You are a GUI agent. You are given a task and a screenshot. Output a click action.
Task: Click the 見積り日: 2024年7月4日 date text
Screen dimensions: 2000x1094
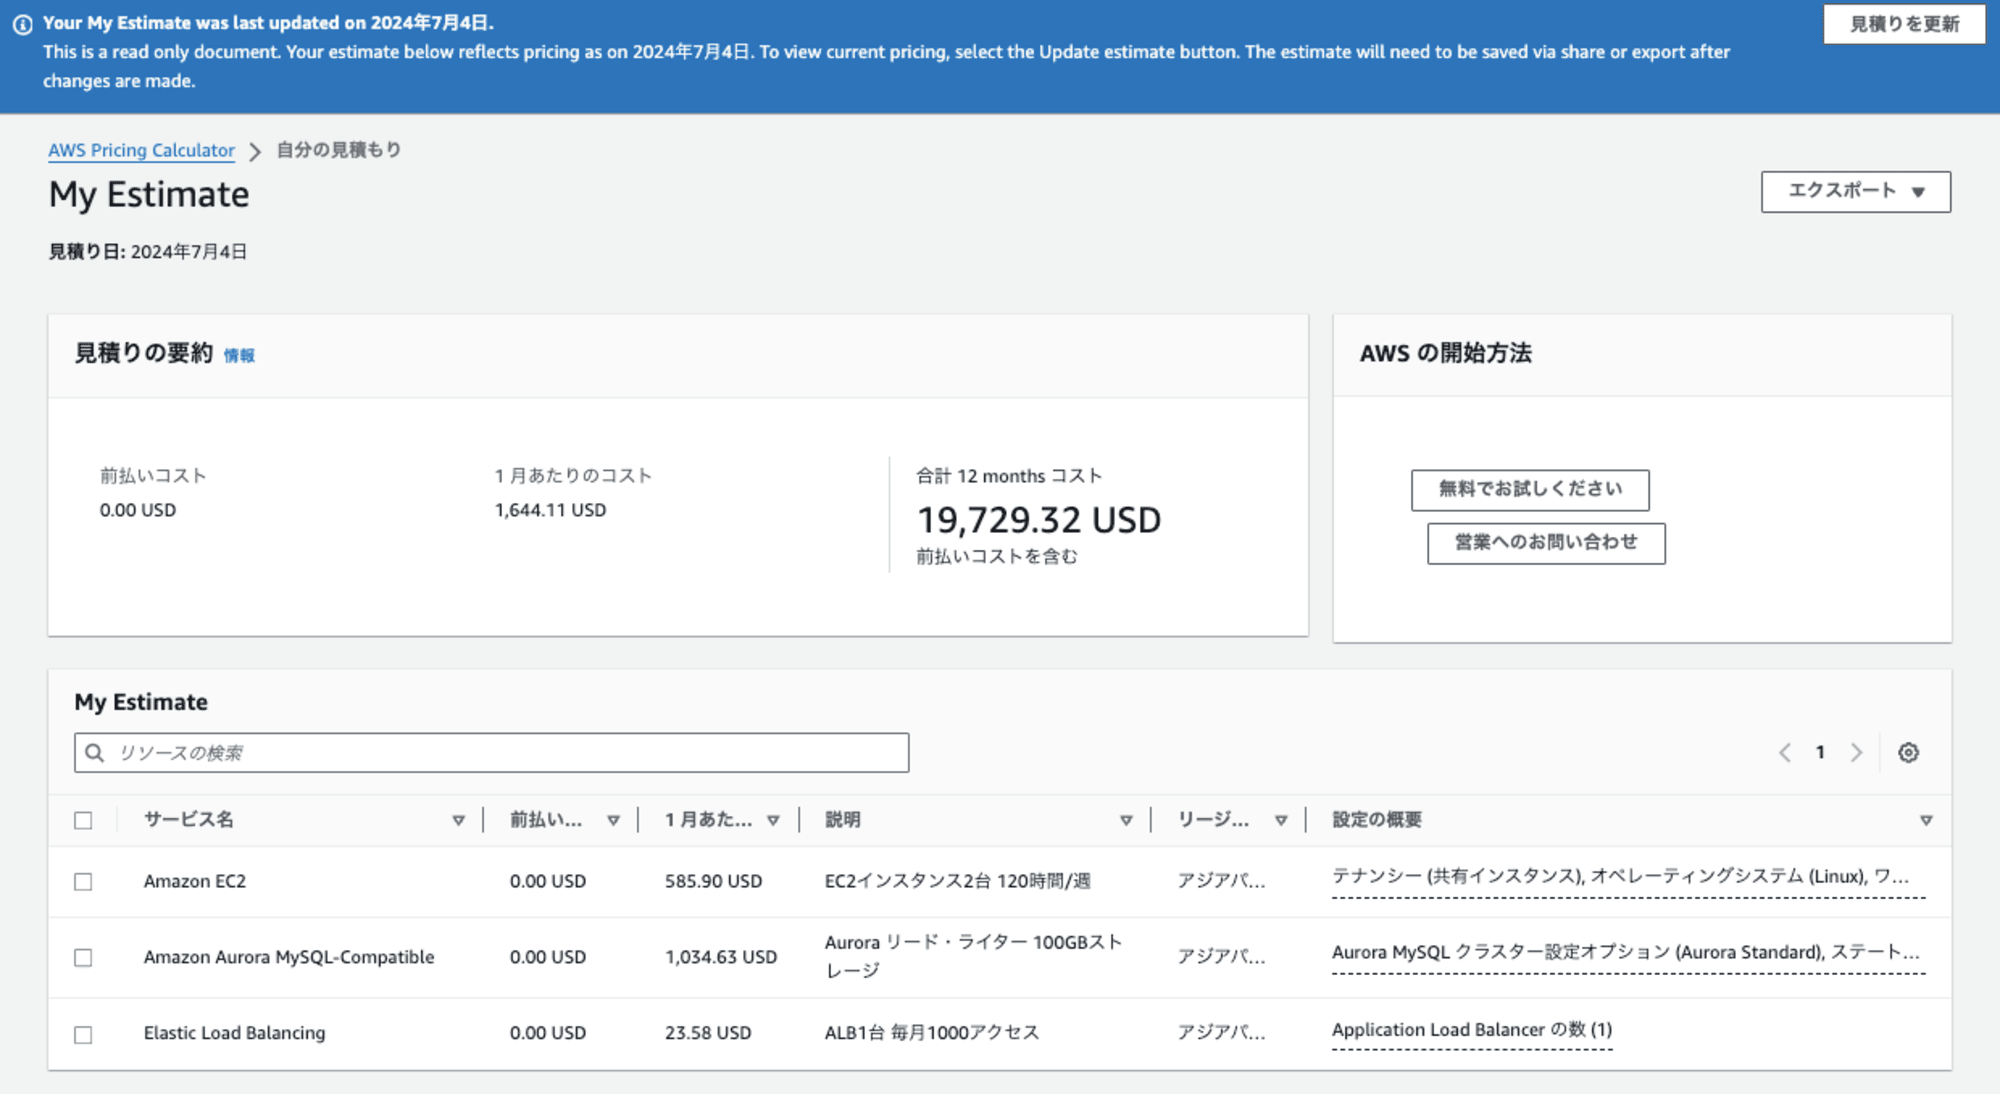(148, 252)
